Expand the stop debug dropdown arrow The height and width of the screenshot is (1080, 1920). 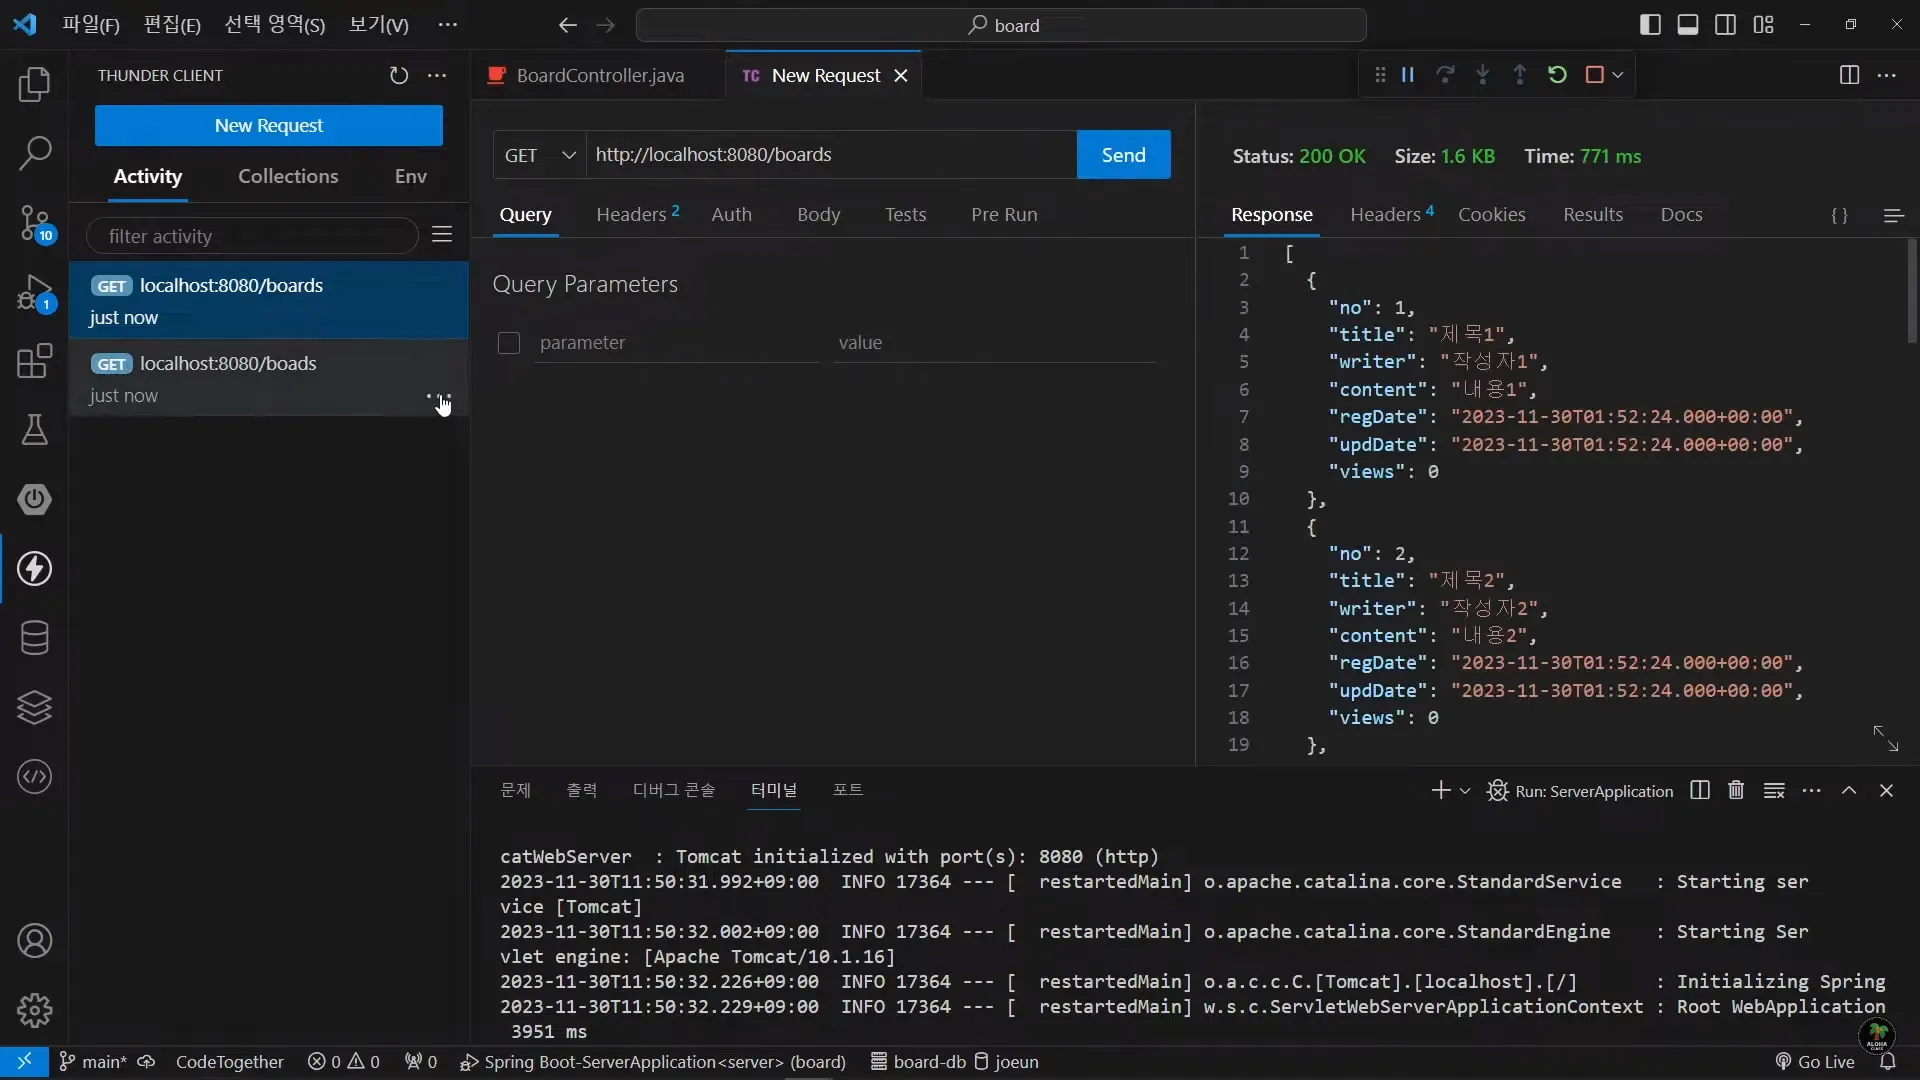click(1618, 75)
